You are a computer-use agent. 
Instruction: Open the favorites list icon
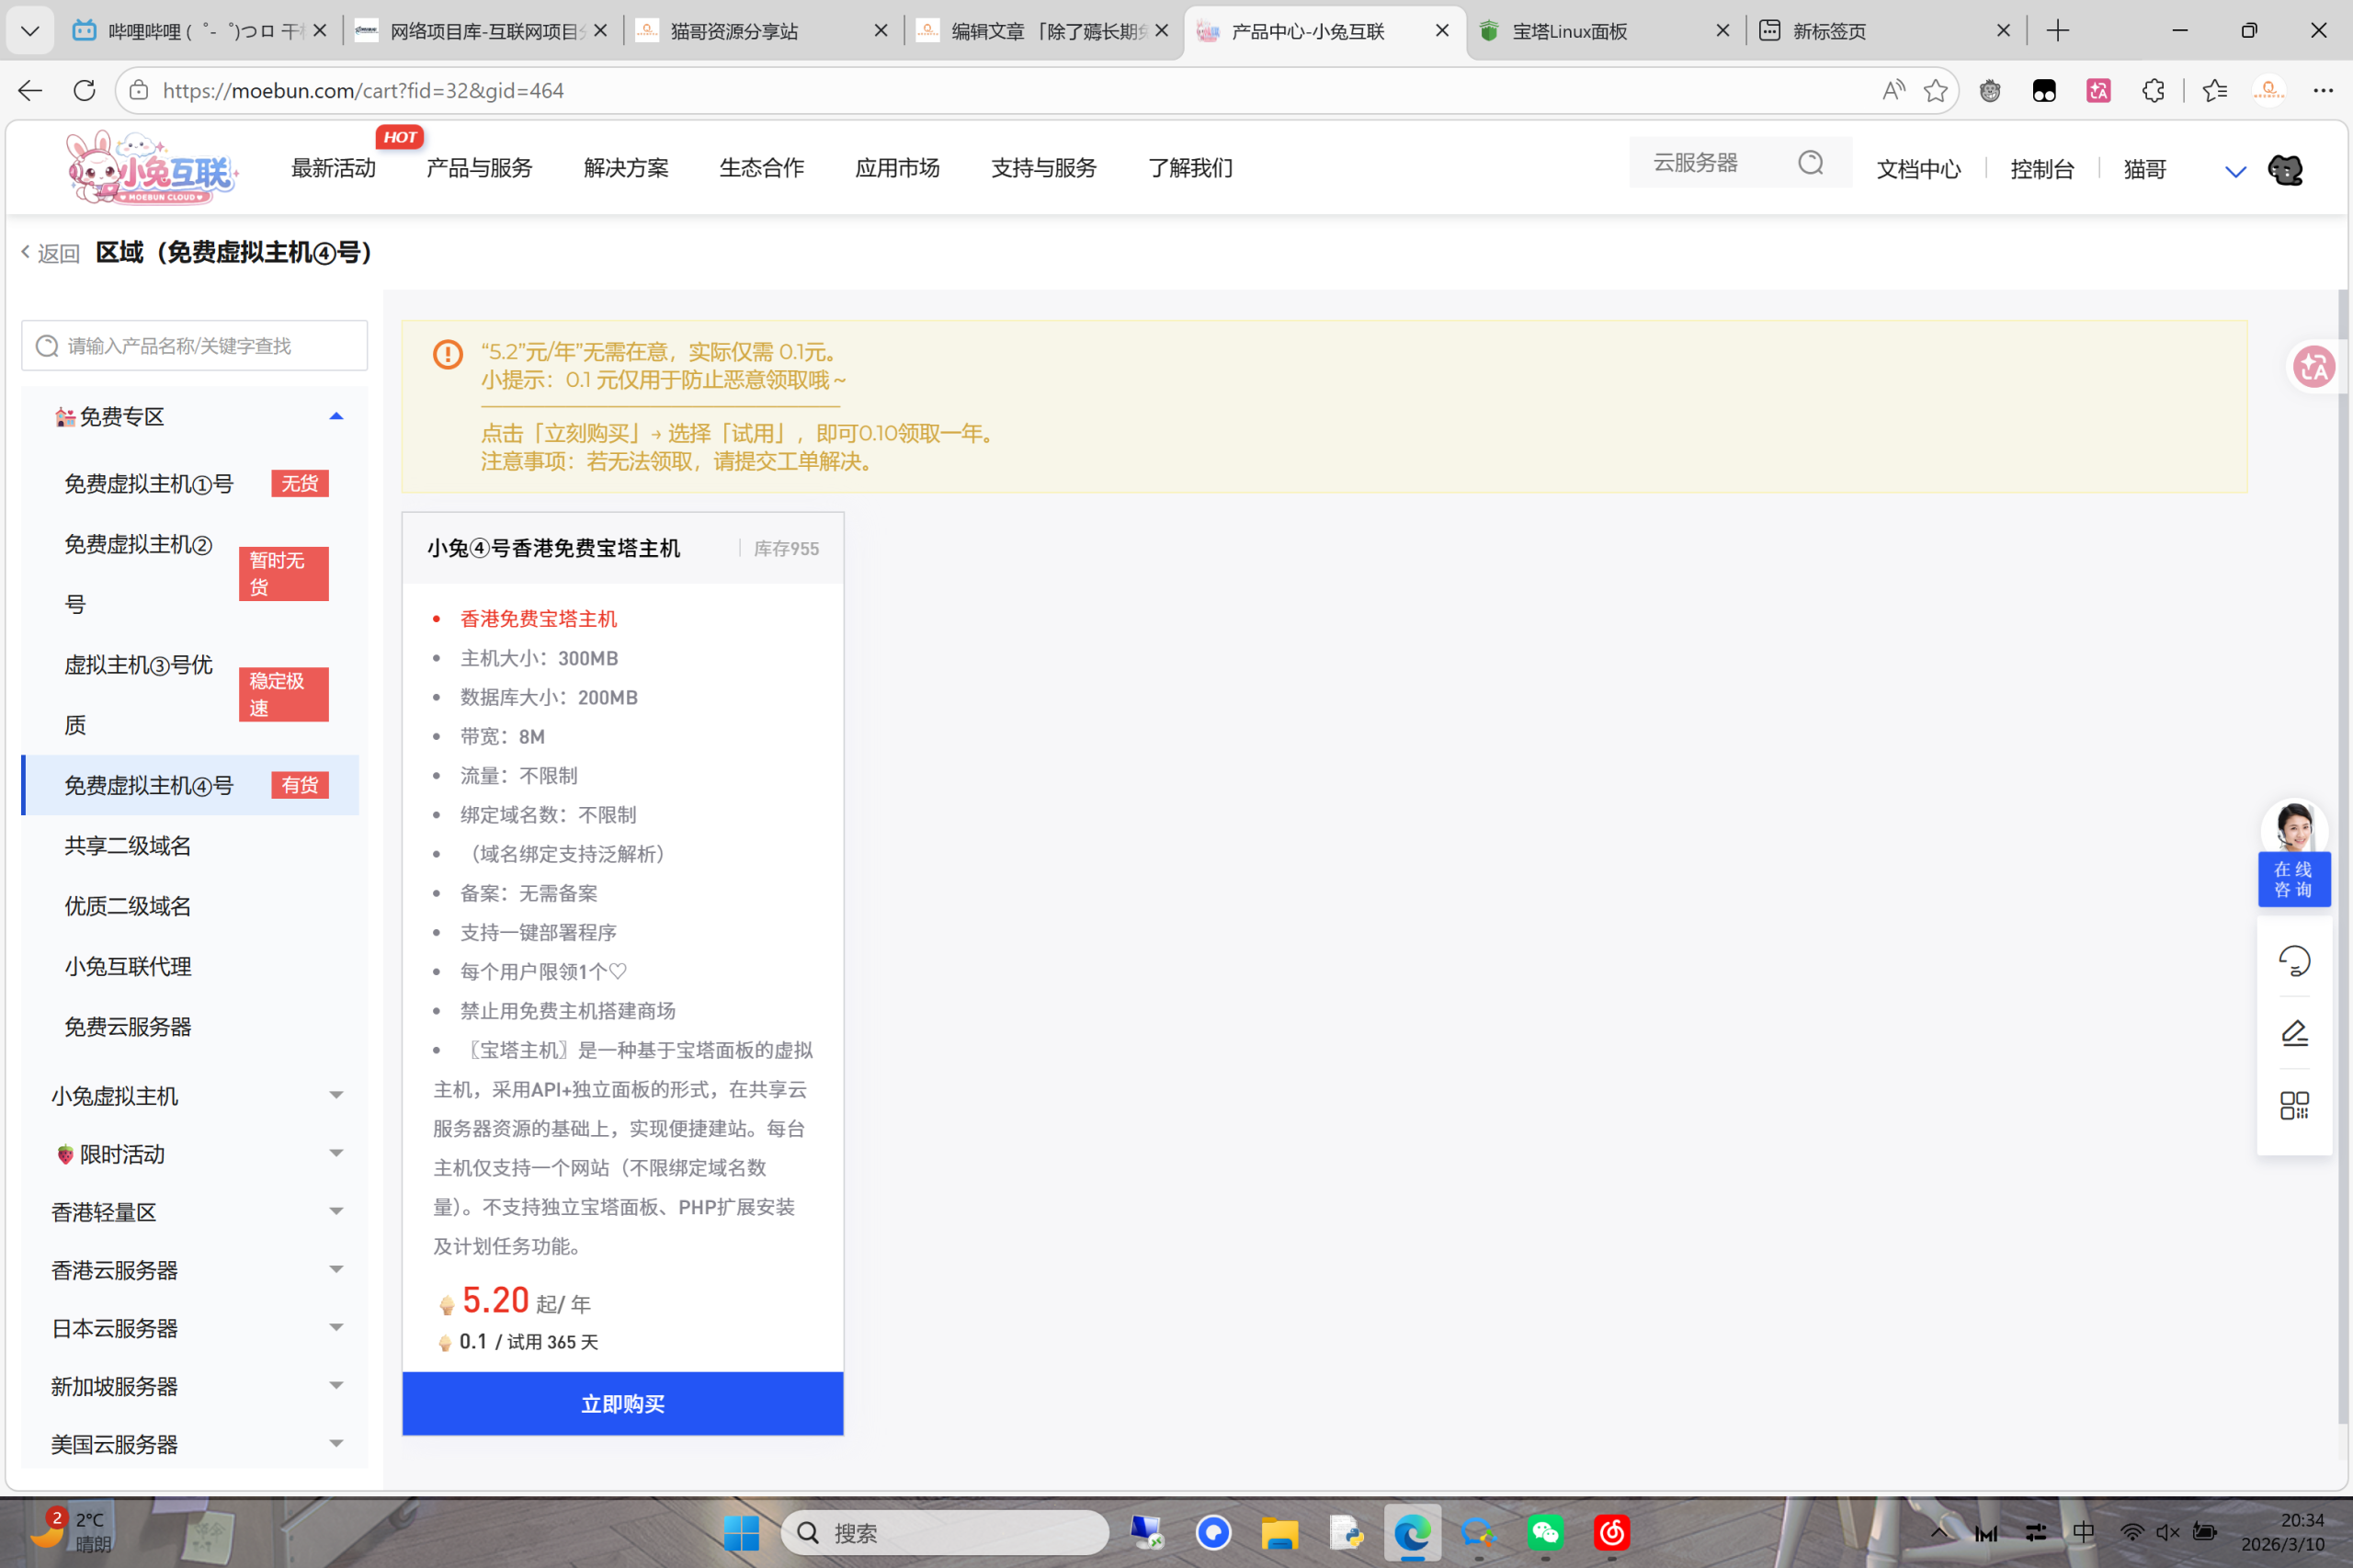click(x=2215, y=91)
